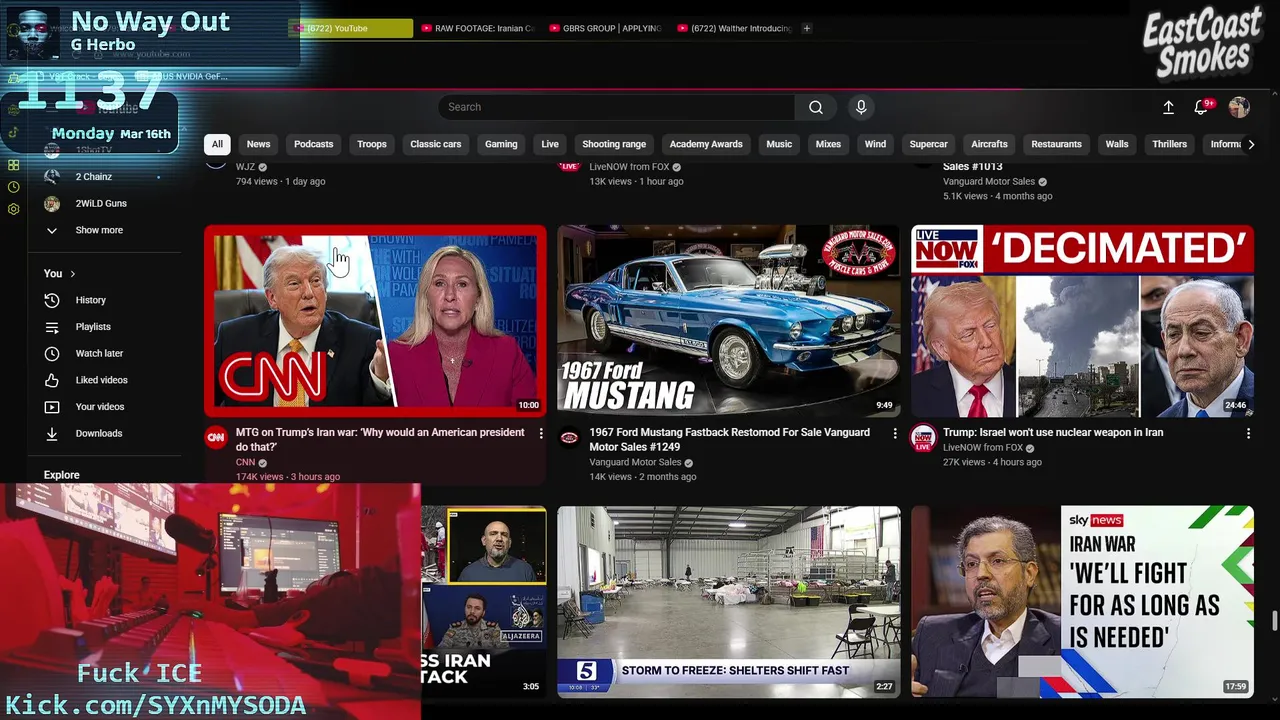The image size is (1280, 720).
Task: Play the CNN Trump and MTG thumbnail
Action: coord(375,320)
